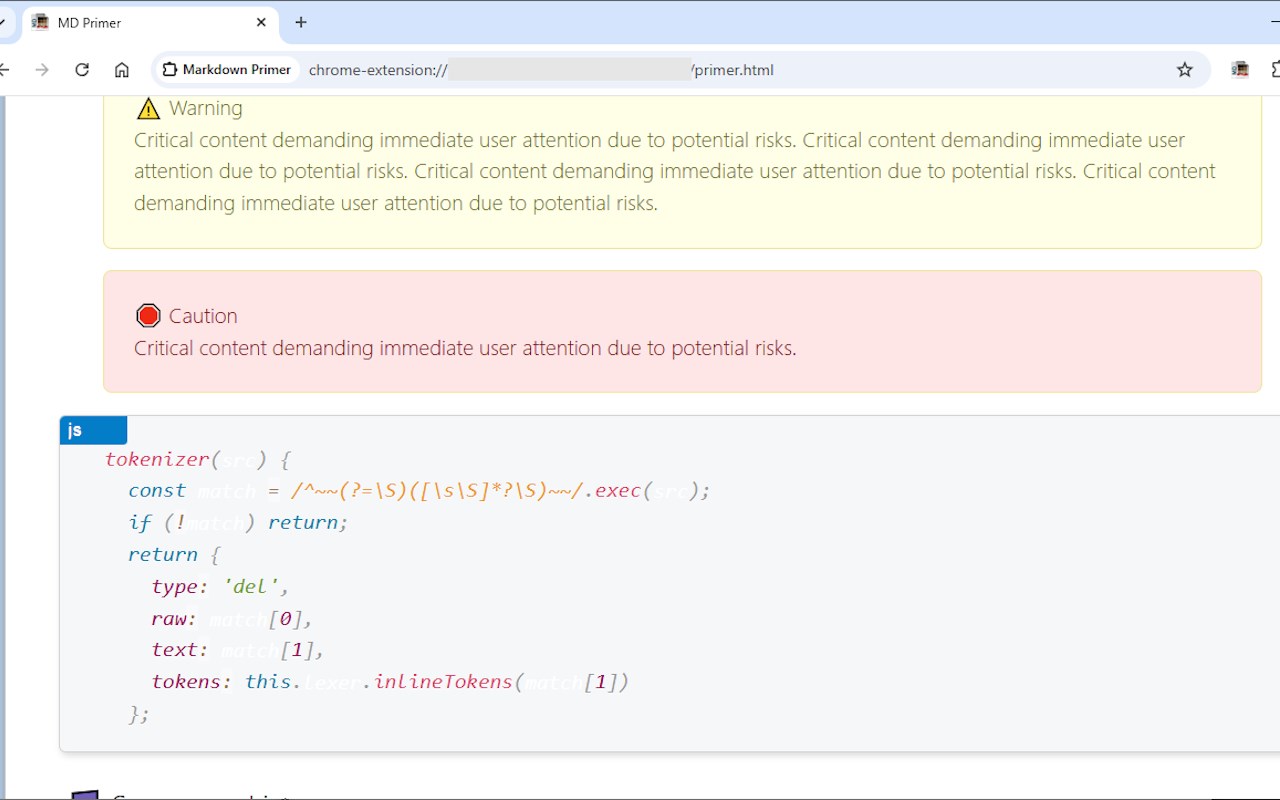This screenshot has width=1280, height=800.
Task: Open the pinned extension icon beside the star
Action: point(1240,70)
